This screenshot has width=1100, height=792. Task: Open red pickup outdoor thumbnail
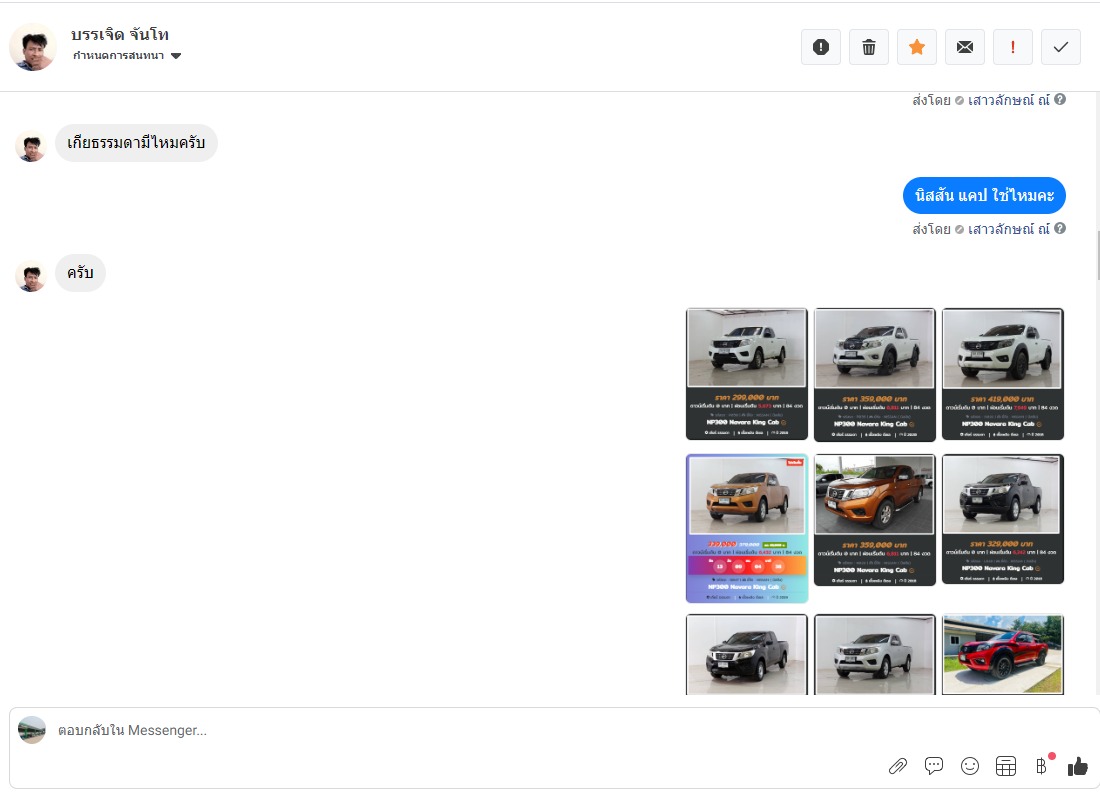click(x=1002, y=655)
